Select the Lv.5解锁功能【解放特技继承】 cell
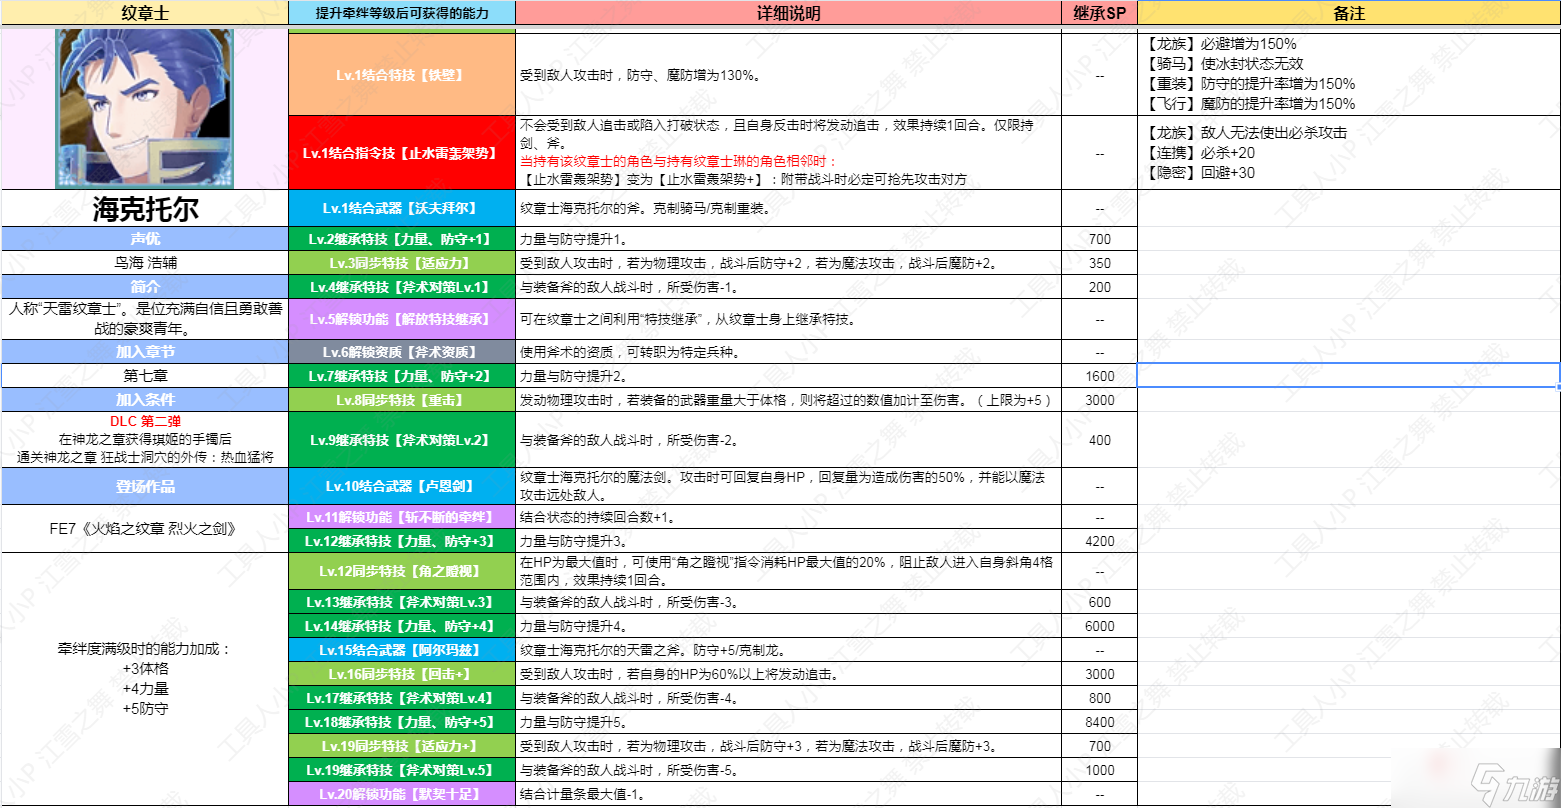 [x=402, y=319]
